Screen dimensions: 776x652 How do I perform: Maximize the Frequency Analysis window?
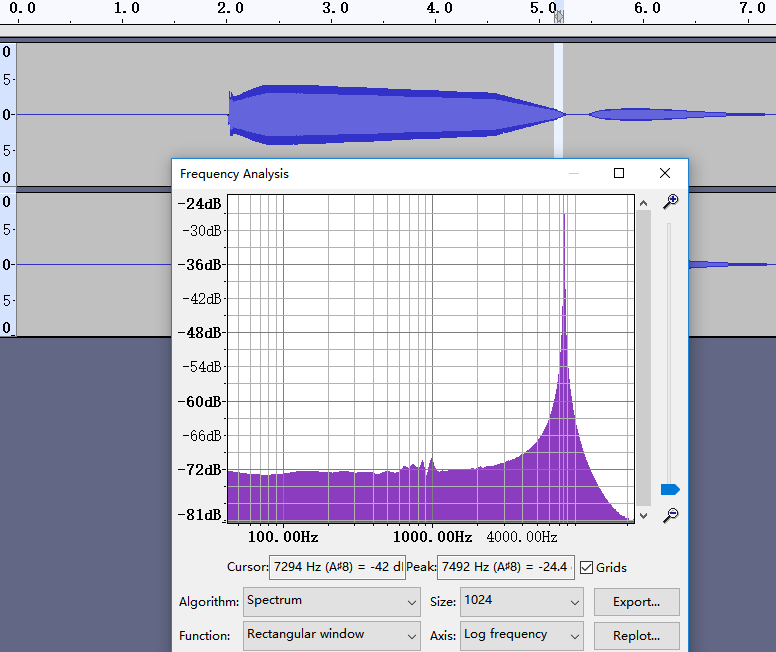point(619,173)
